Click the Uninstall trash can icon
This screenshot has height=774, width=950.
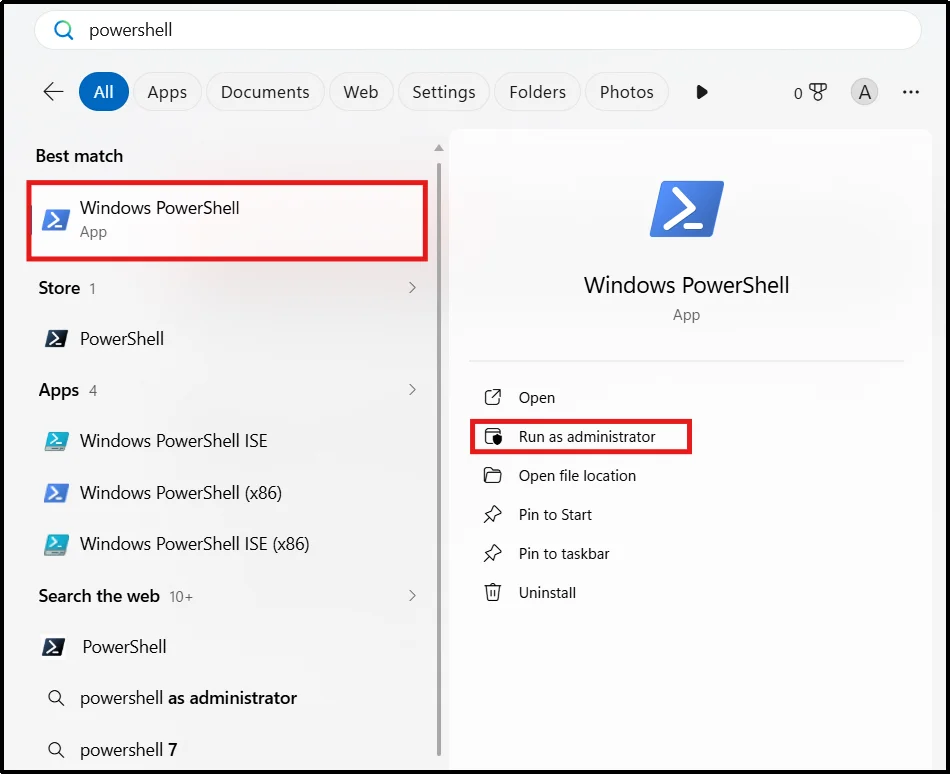coord(493,592)
